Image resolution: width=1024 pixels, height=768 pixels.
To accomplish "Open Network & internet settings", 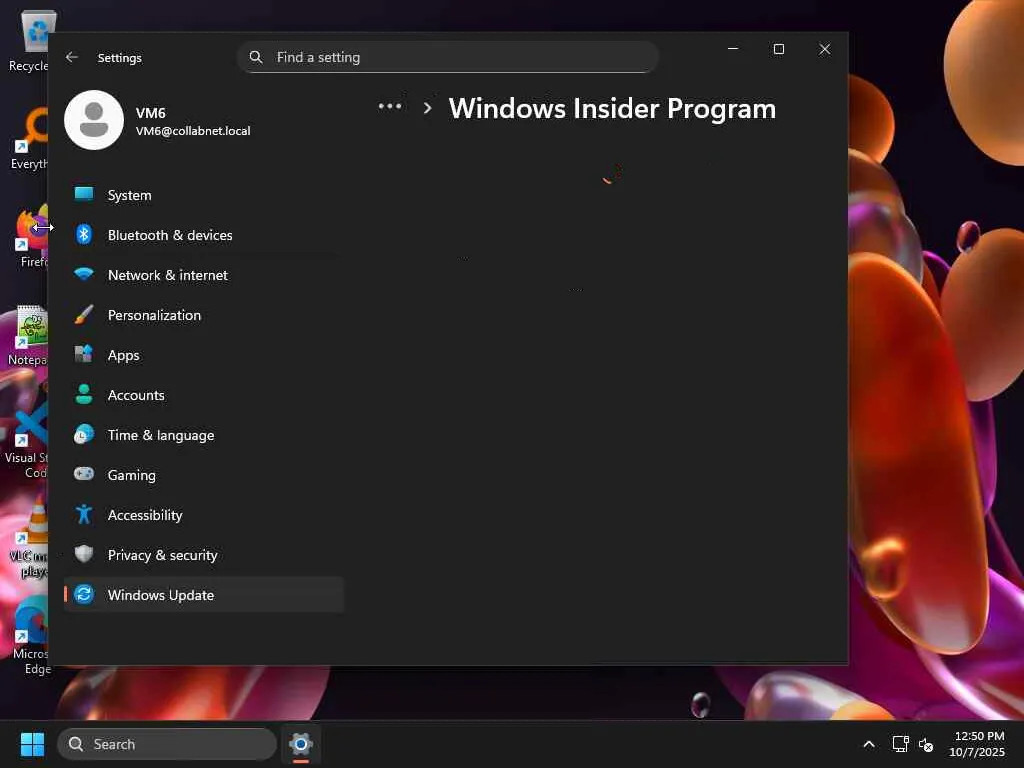I will pos(204,275).
